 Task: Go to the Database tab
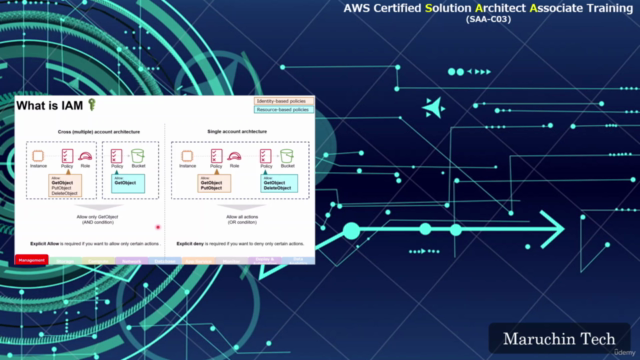[x=165, y=261]
